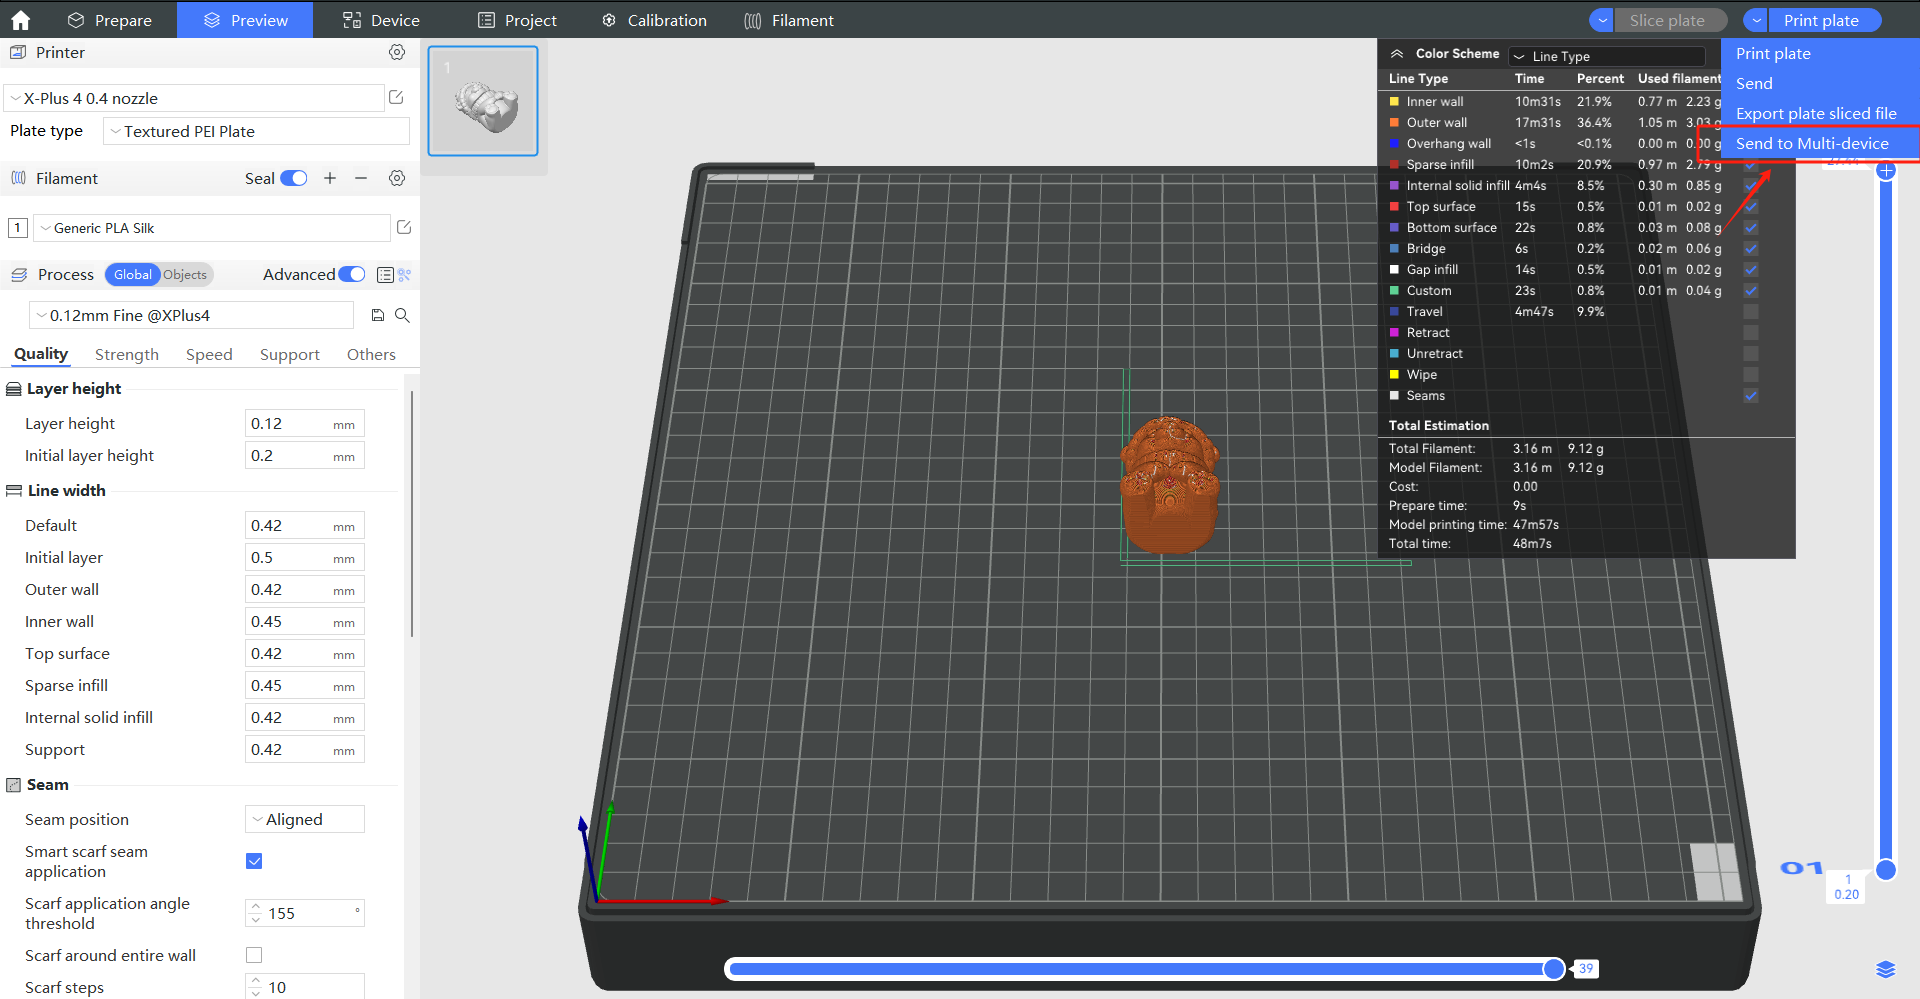Select filament slot number 1
Screen dimensions: 1920x999
[x=17, y=228]
